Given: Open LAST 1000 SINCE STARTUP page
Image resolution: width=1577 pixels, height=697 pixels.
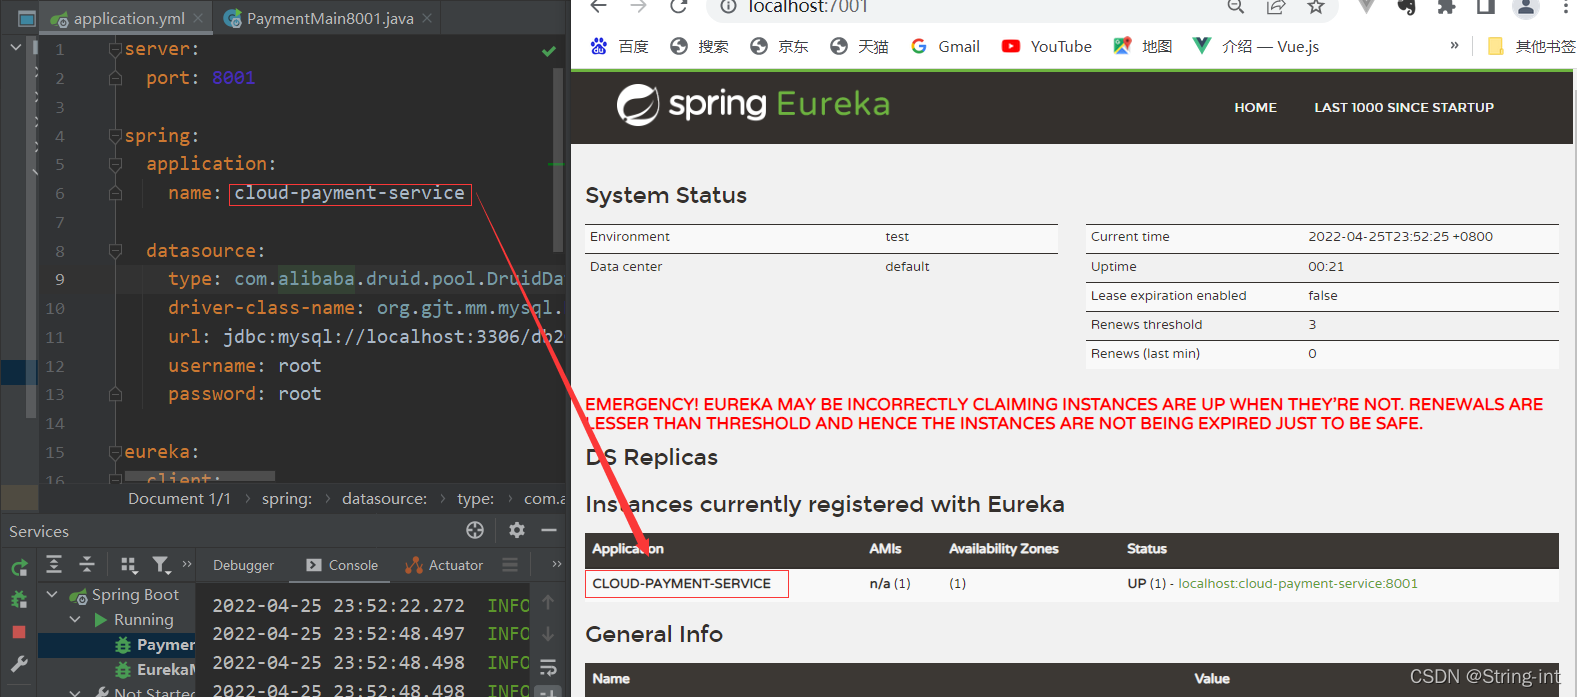Looking at the screenshot, I should click(1404, 107).
